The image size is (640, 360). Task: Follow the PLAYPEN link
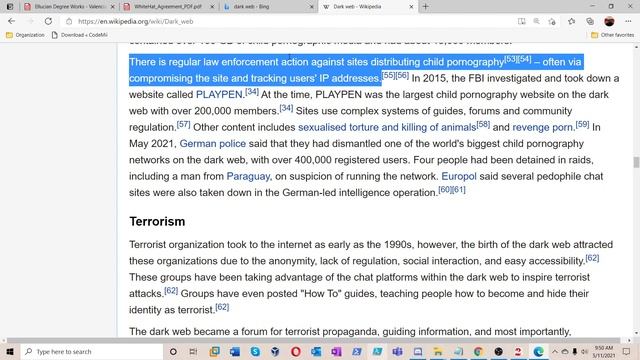click(x=219, y=95)
